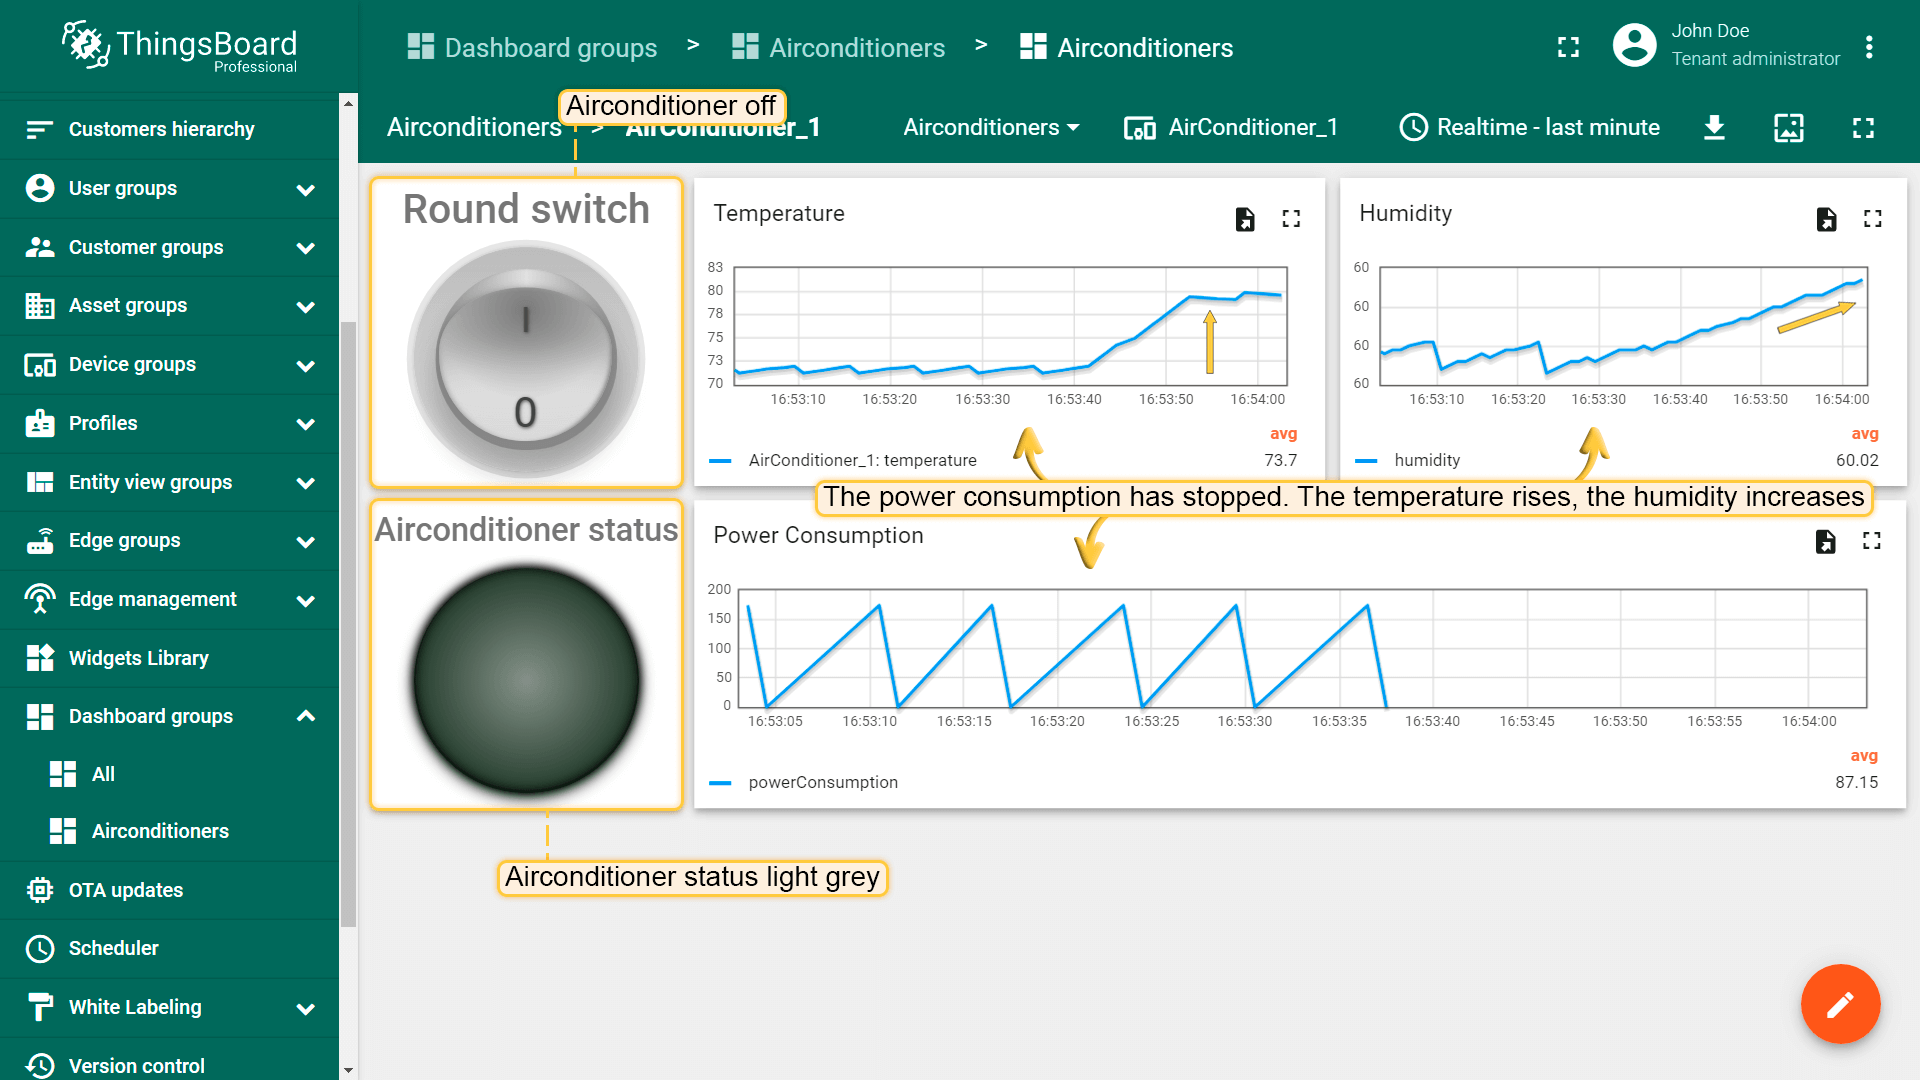Click the Edge groups router icon
Viewport: 1920px width, 1080px height.
(40, 540)
